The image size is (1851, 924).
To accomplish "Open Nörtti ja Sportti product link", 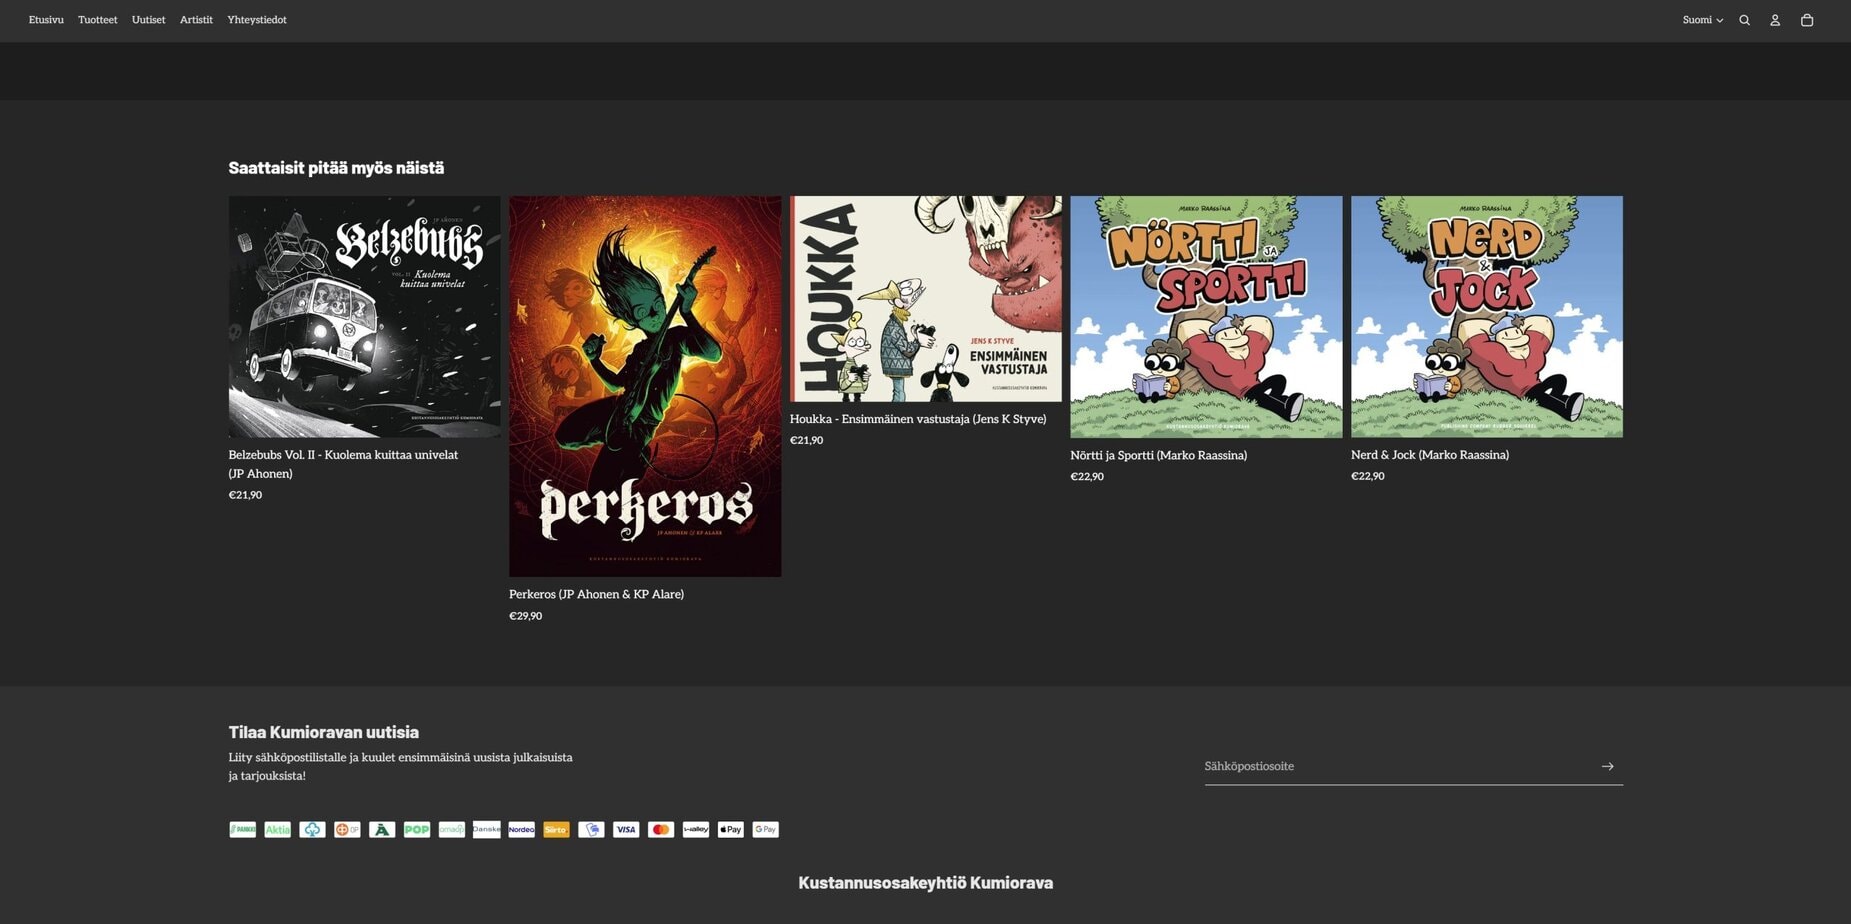I will [x=1158, y=455].
